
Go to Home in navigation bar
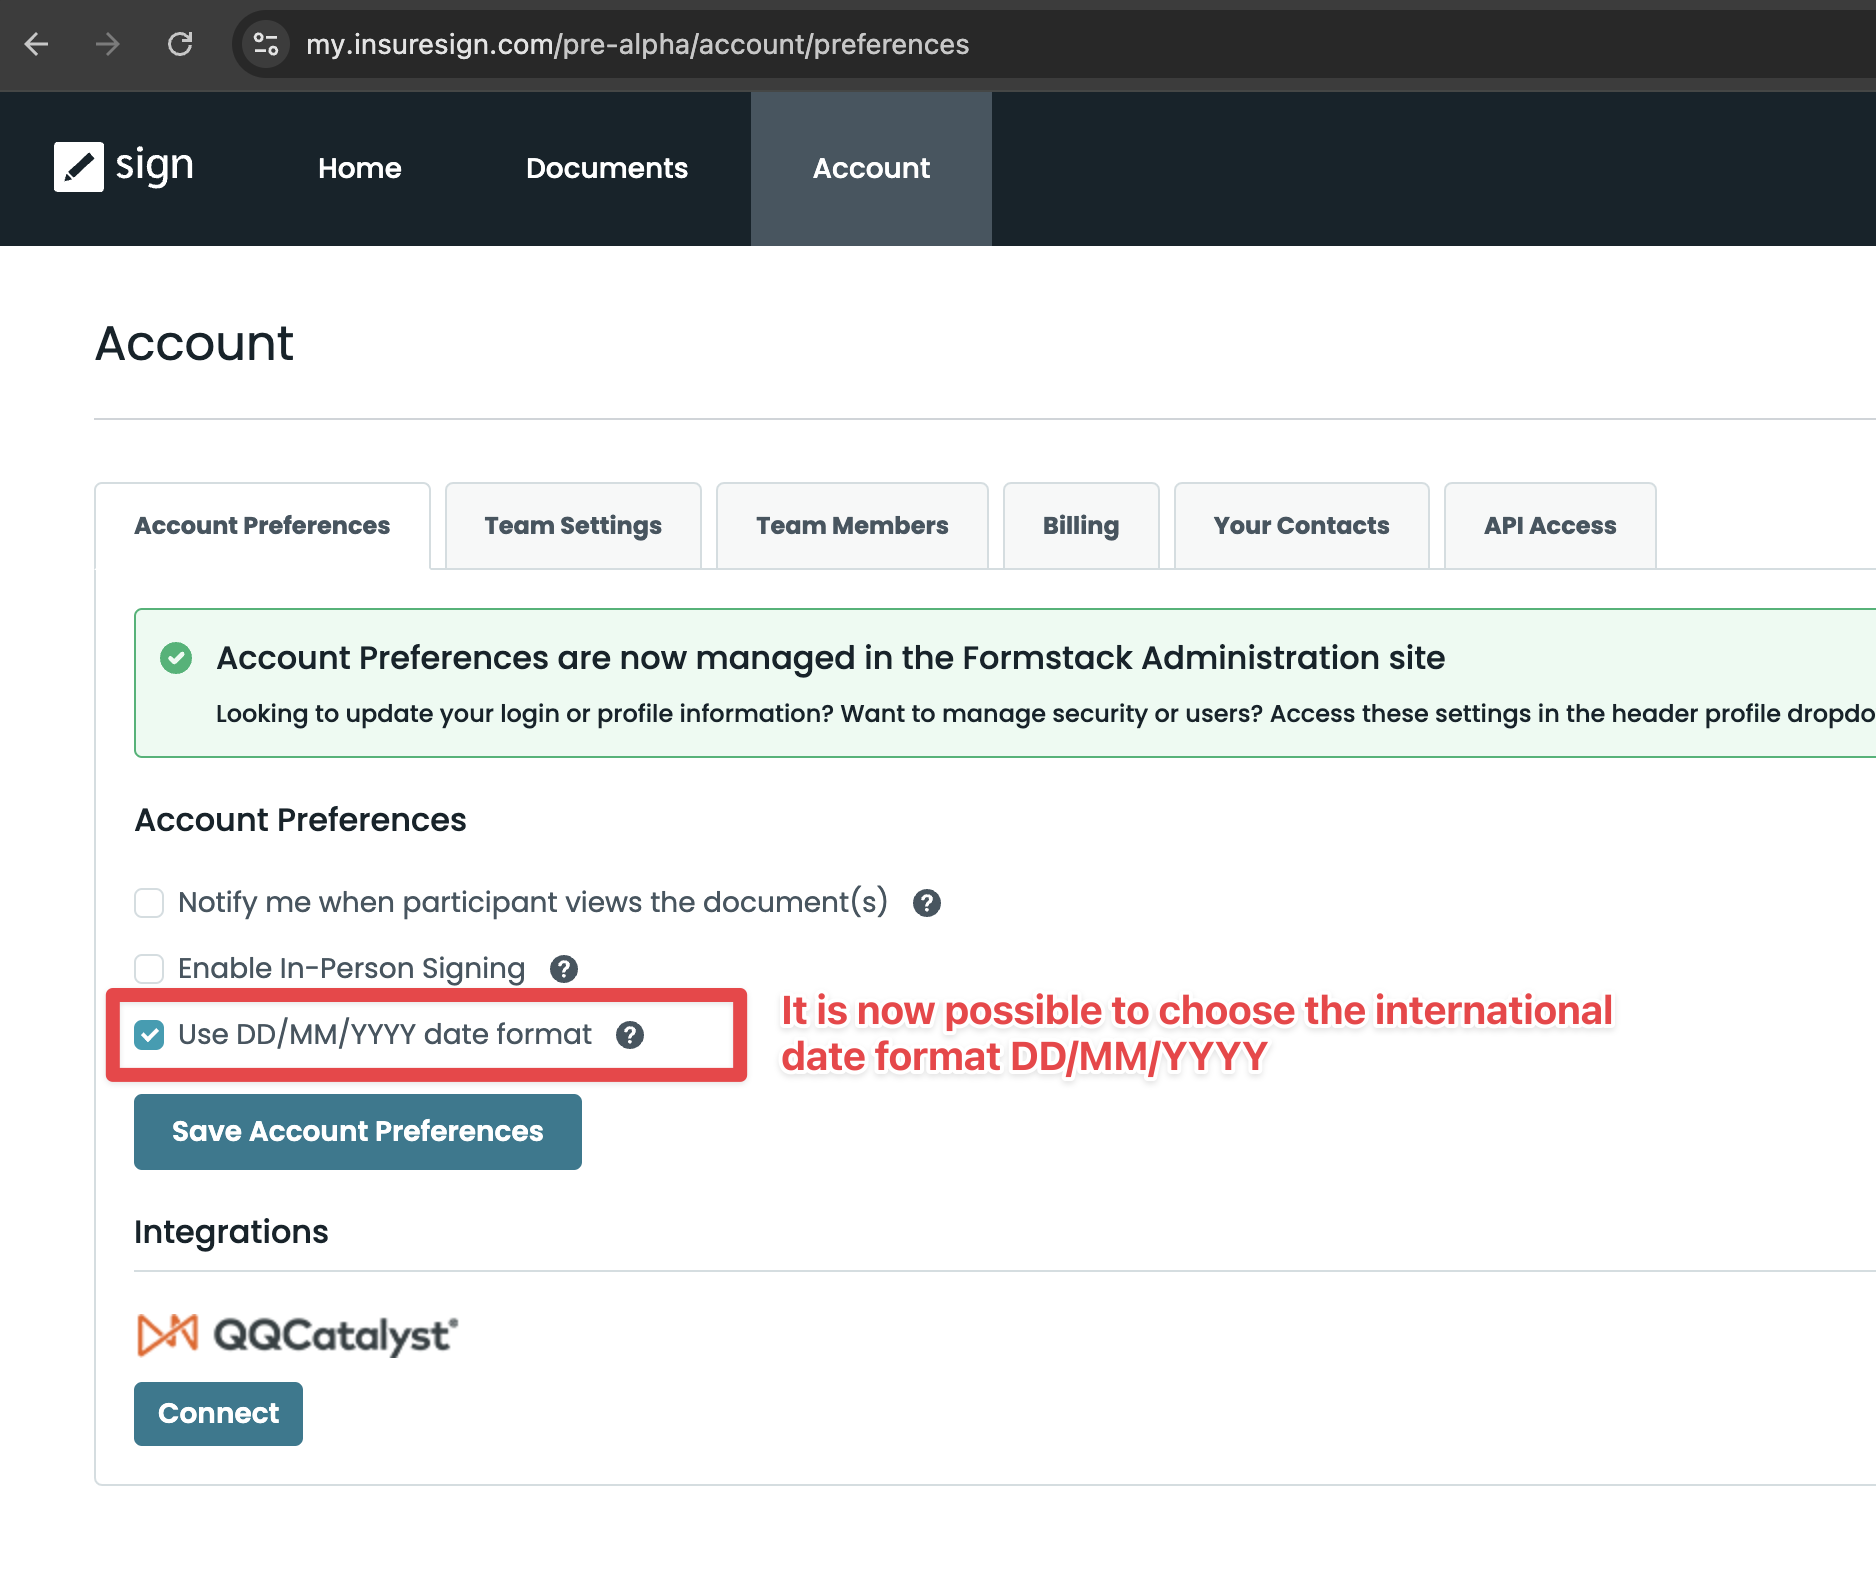pyautogui.click(x=359, y=168)
